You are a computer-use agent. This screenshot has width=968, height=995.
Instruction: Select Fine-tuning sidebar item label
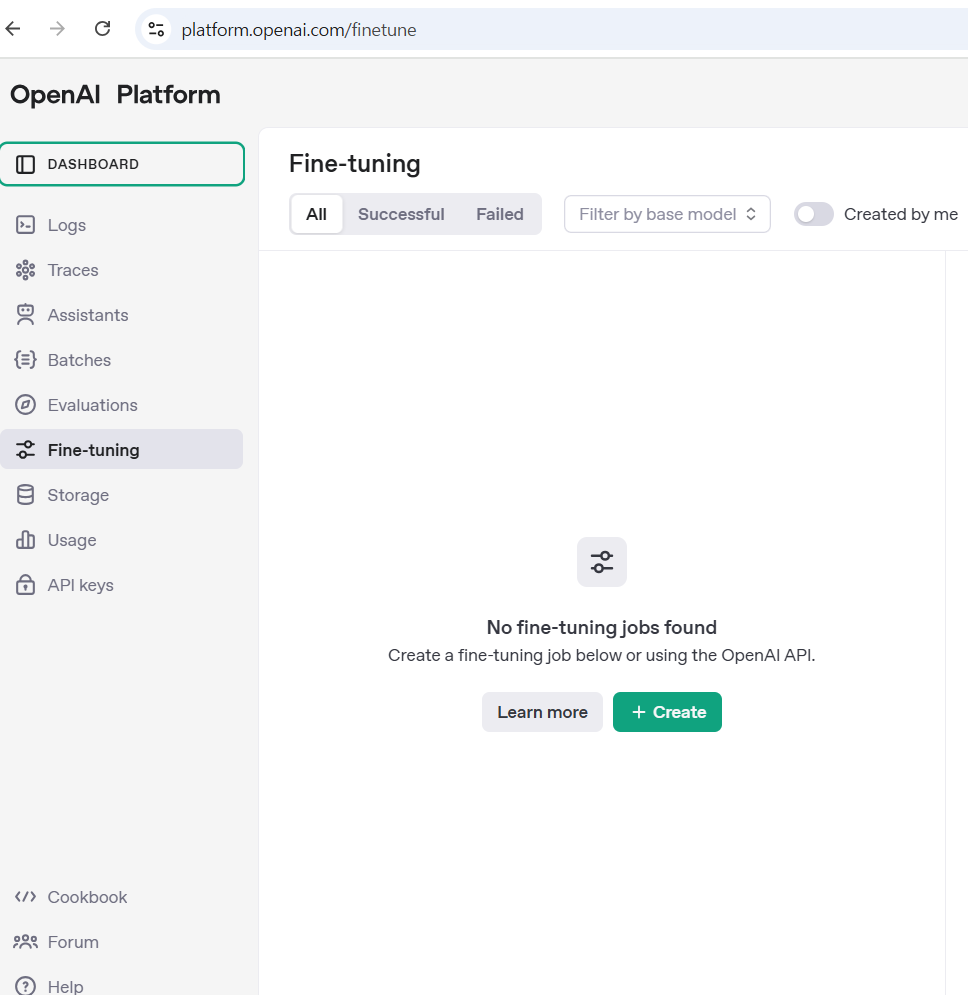pos(93,450)
